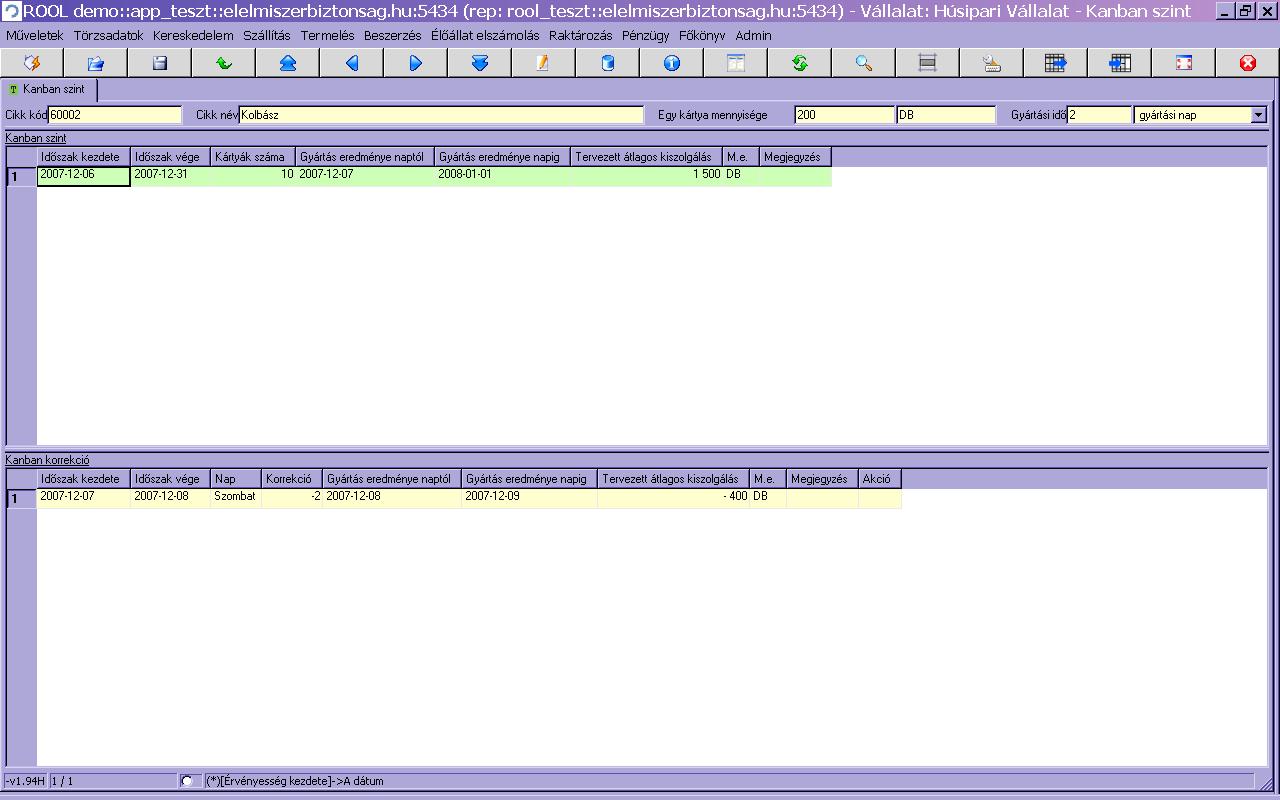The image size is (1280, 800).
Task: Open the Szállítás menu
Action: (x=267, y=35)
